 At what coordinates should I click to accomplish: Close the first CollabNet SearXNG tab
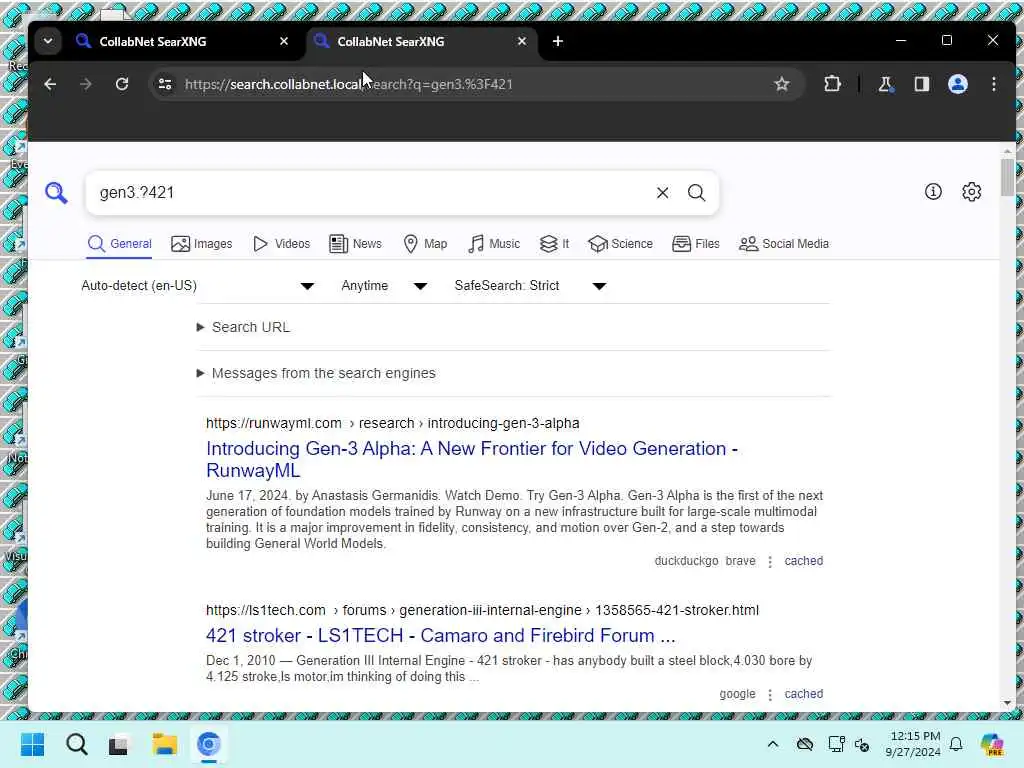284,41
